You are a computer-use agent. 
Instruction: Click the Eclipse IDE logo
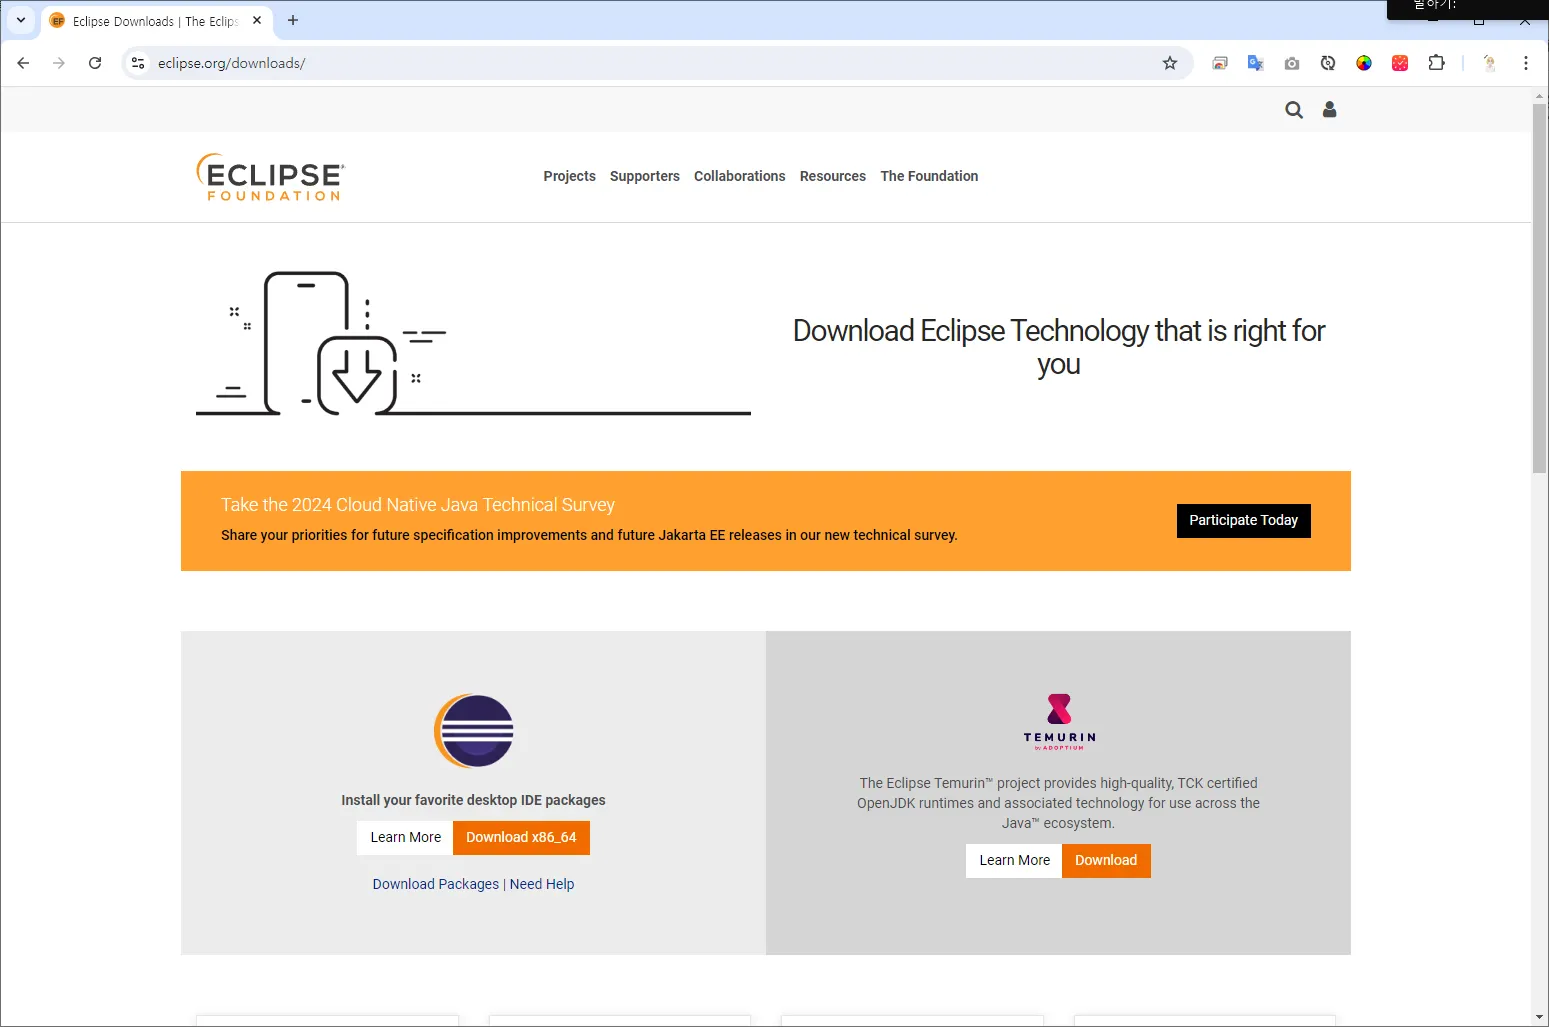pos(474,731)
